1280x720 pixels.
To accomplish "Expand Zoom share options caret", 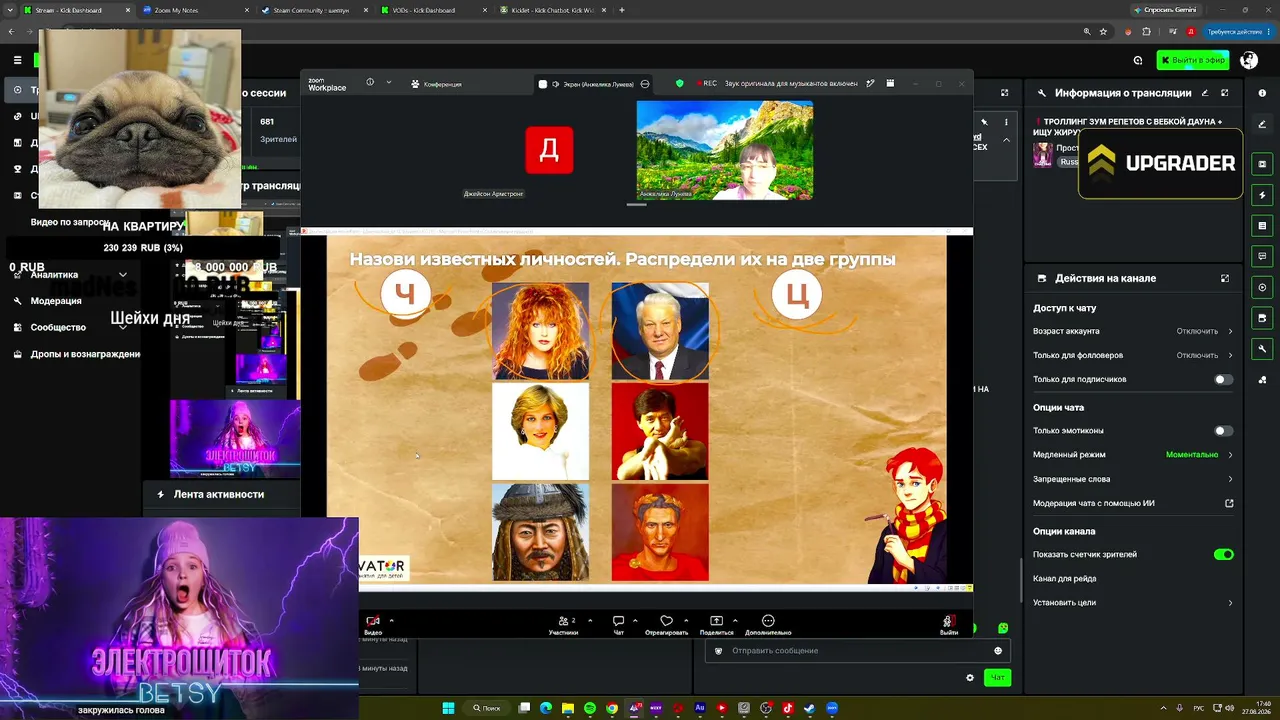I will [x=734, y=620].
